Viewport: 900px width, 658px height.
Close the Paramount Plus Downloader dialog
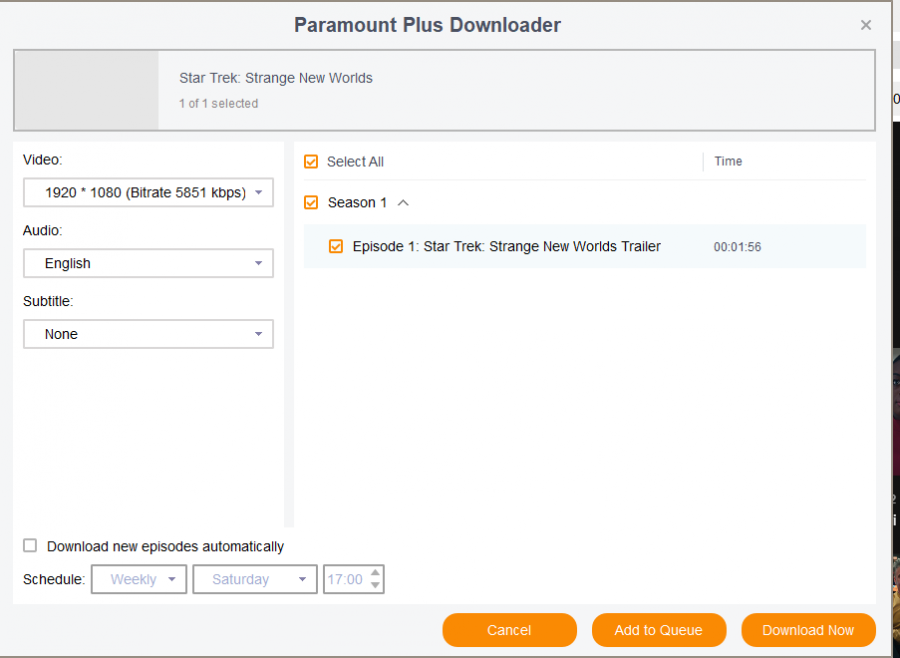click(866, 25)
